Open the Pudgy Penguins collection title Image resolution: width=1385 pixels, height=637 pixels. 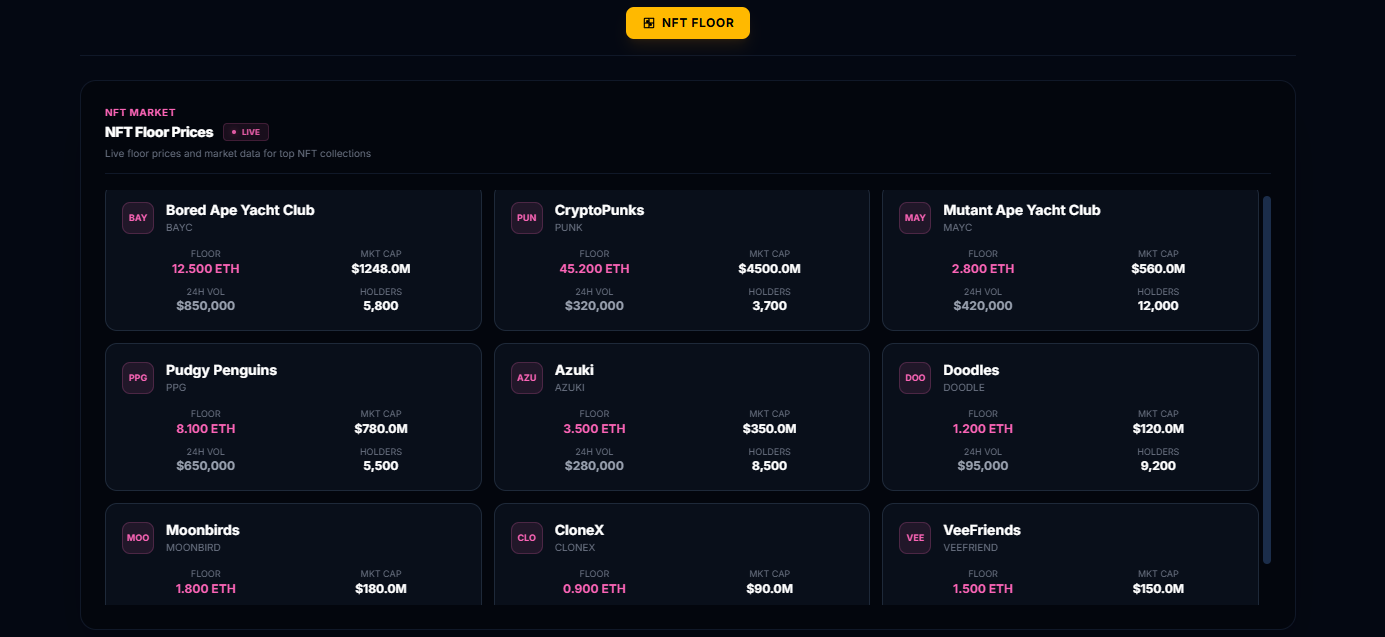click(x=221, y=370)
